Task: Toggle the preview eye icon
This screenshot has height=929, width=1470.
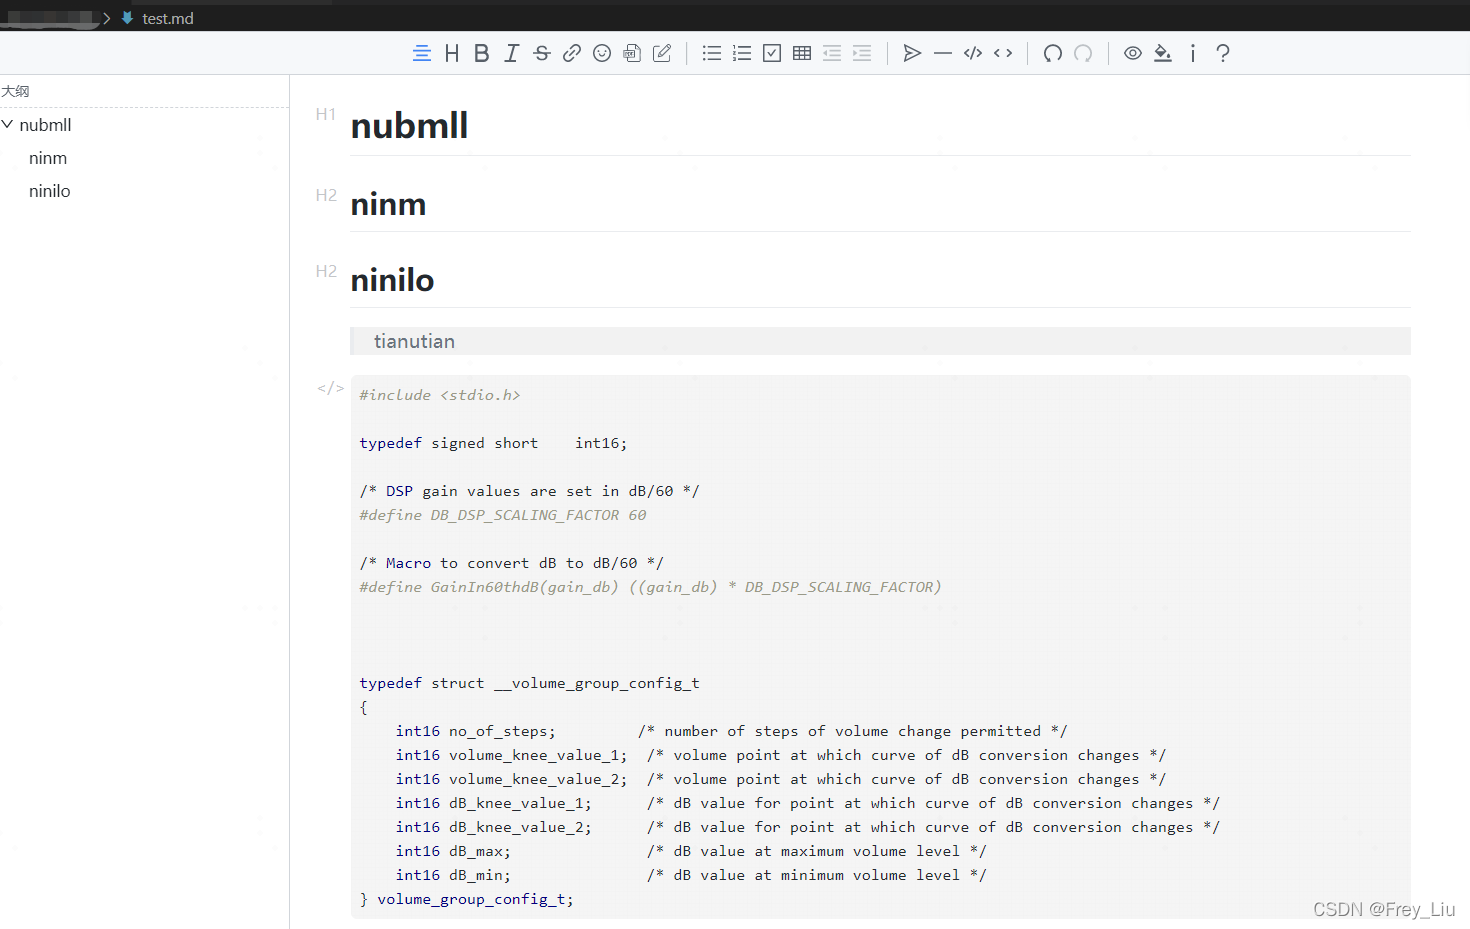Action: pos(1132,53)
